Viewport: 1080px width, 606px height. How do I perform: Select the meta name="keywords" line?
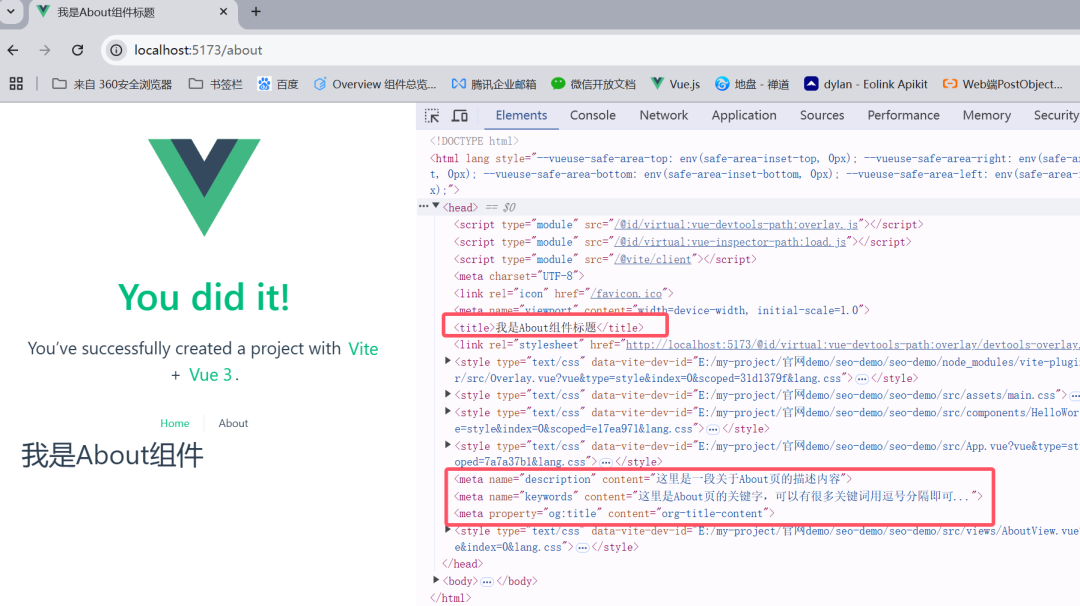tap(718, 496)
